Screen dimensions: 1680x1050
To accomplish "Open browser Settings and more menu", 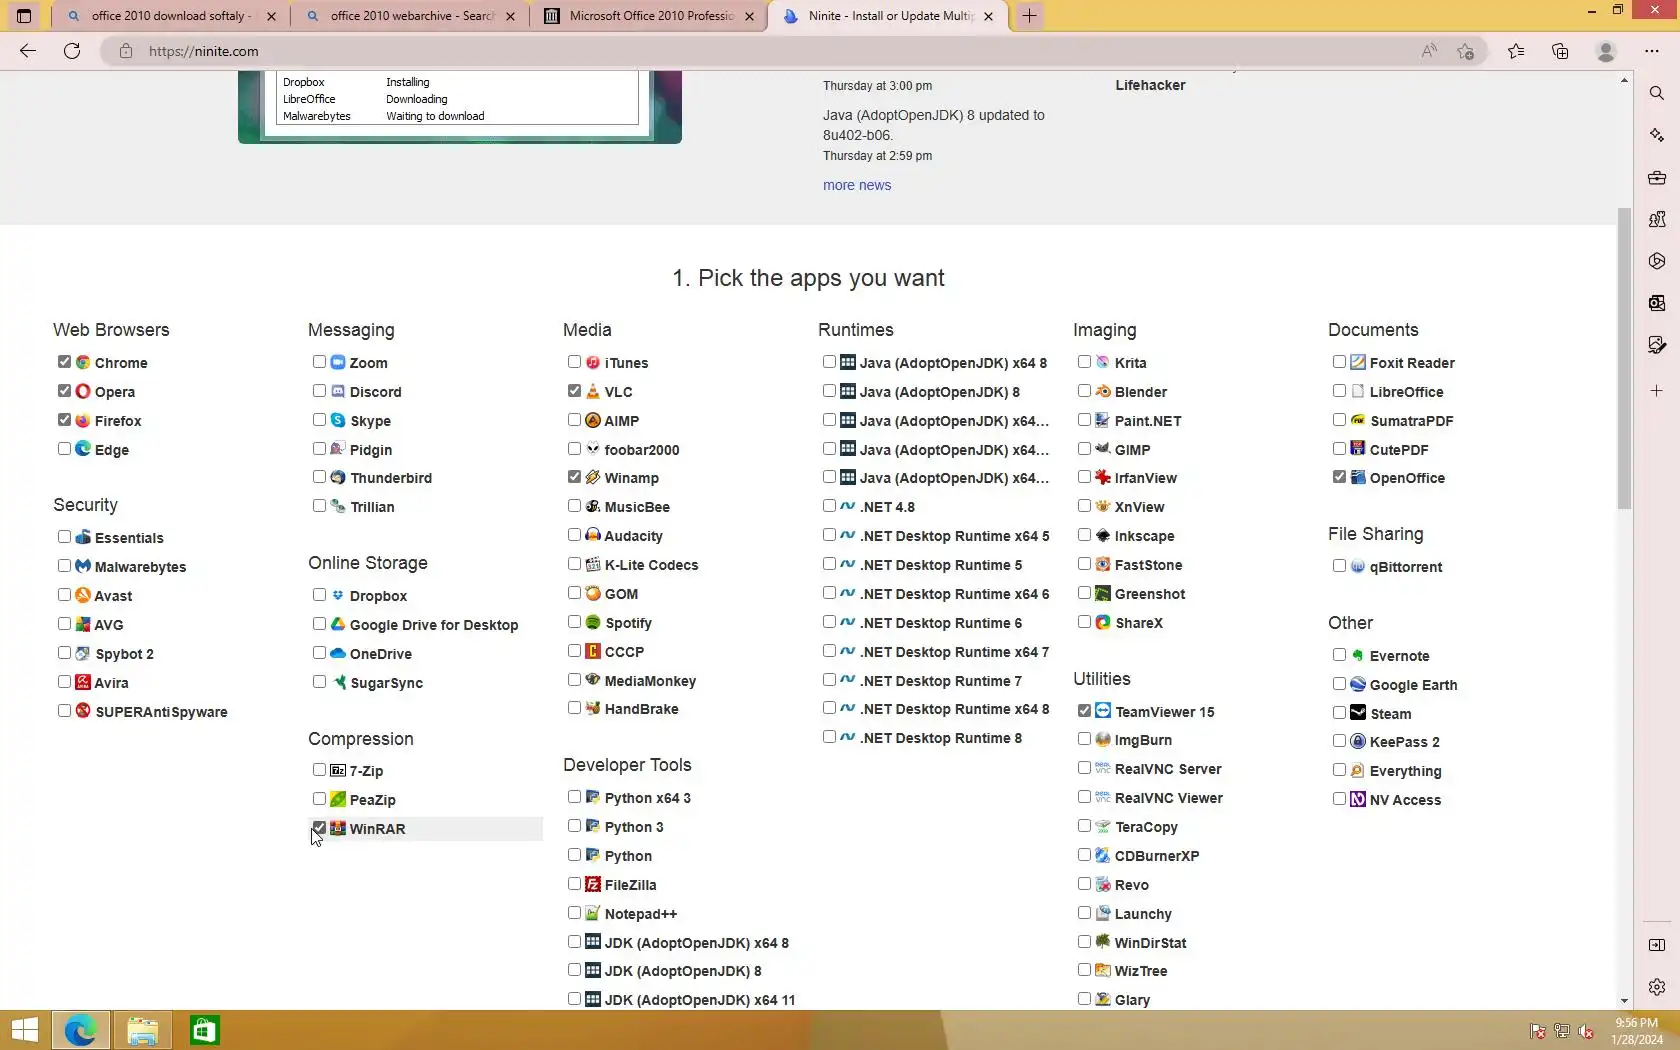I will tap(1651, 51).
